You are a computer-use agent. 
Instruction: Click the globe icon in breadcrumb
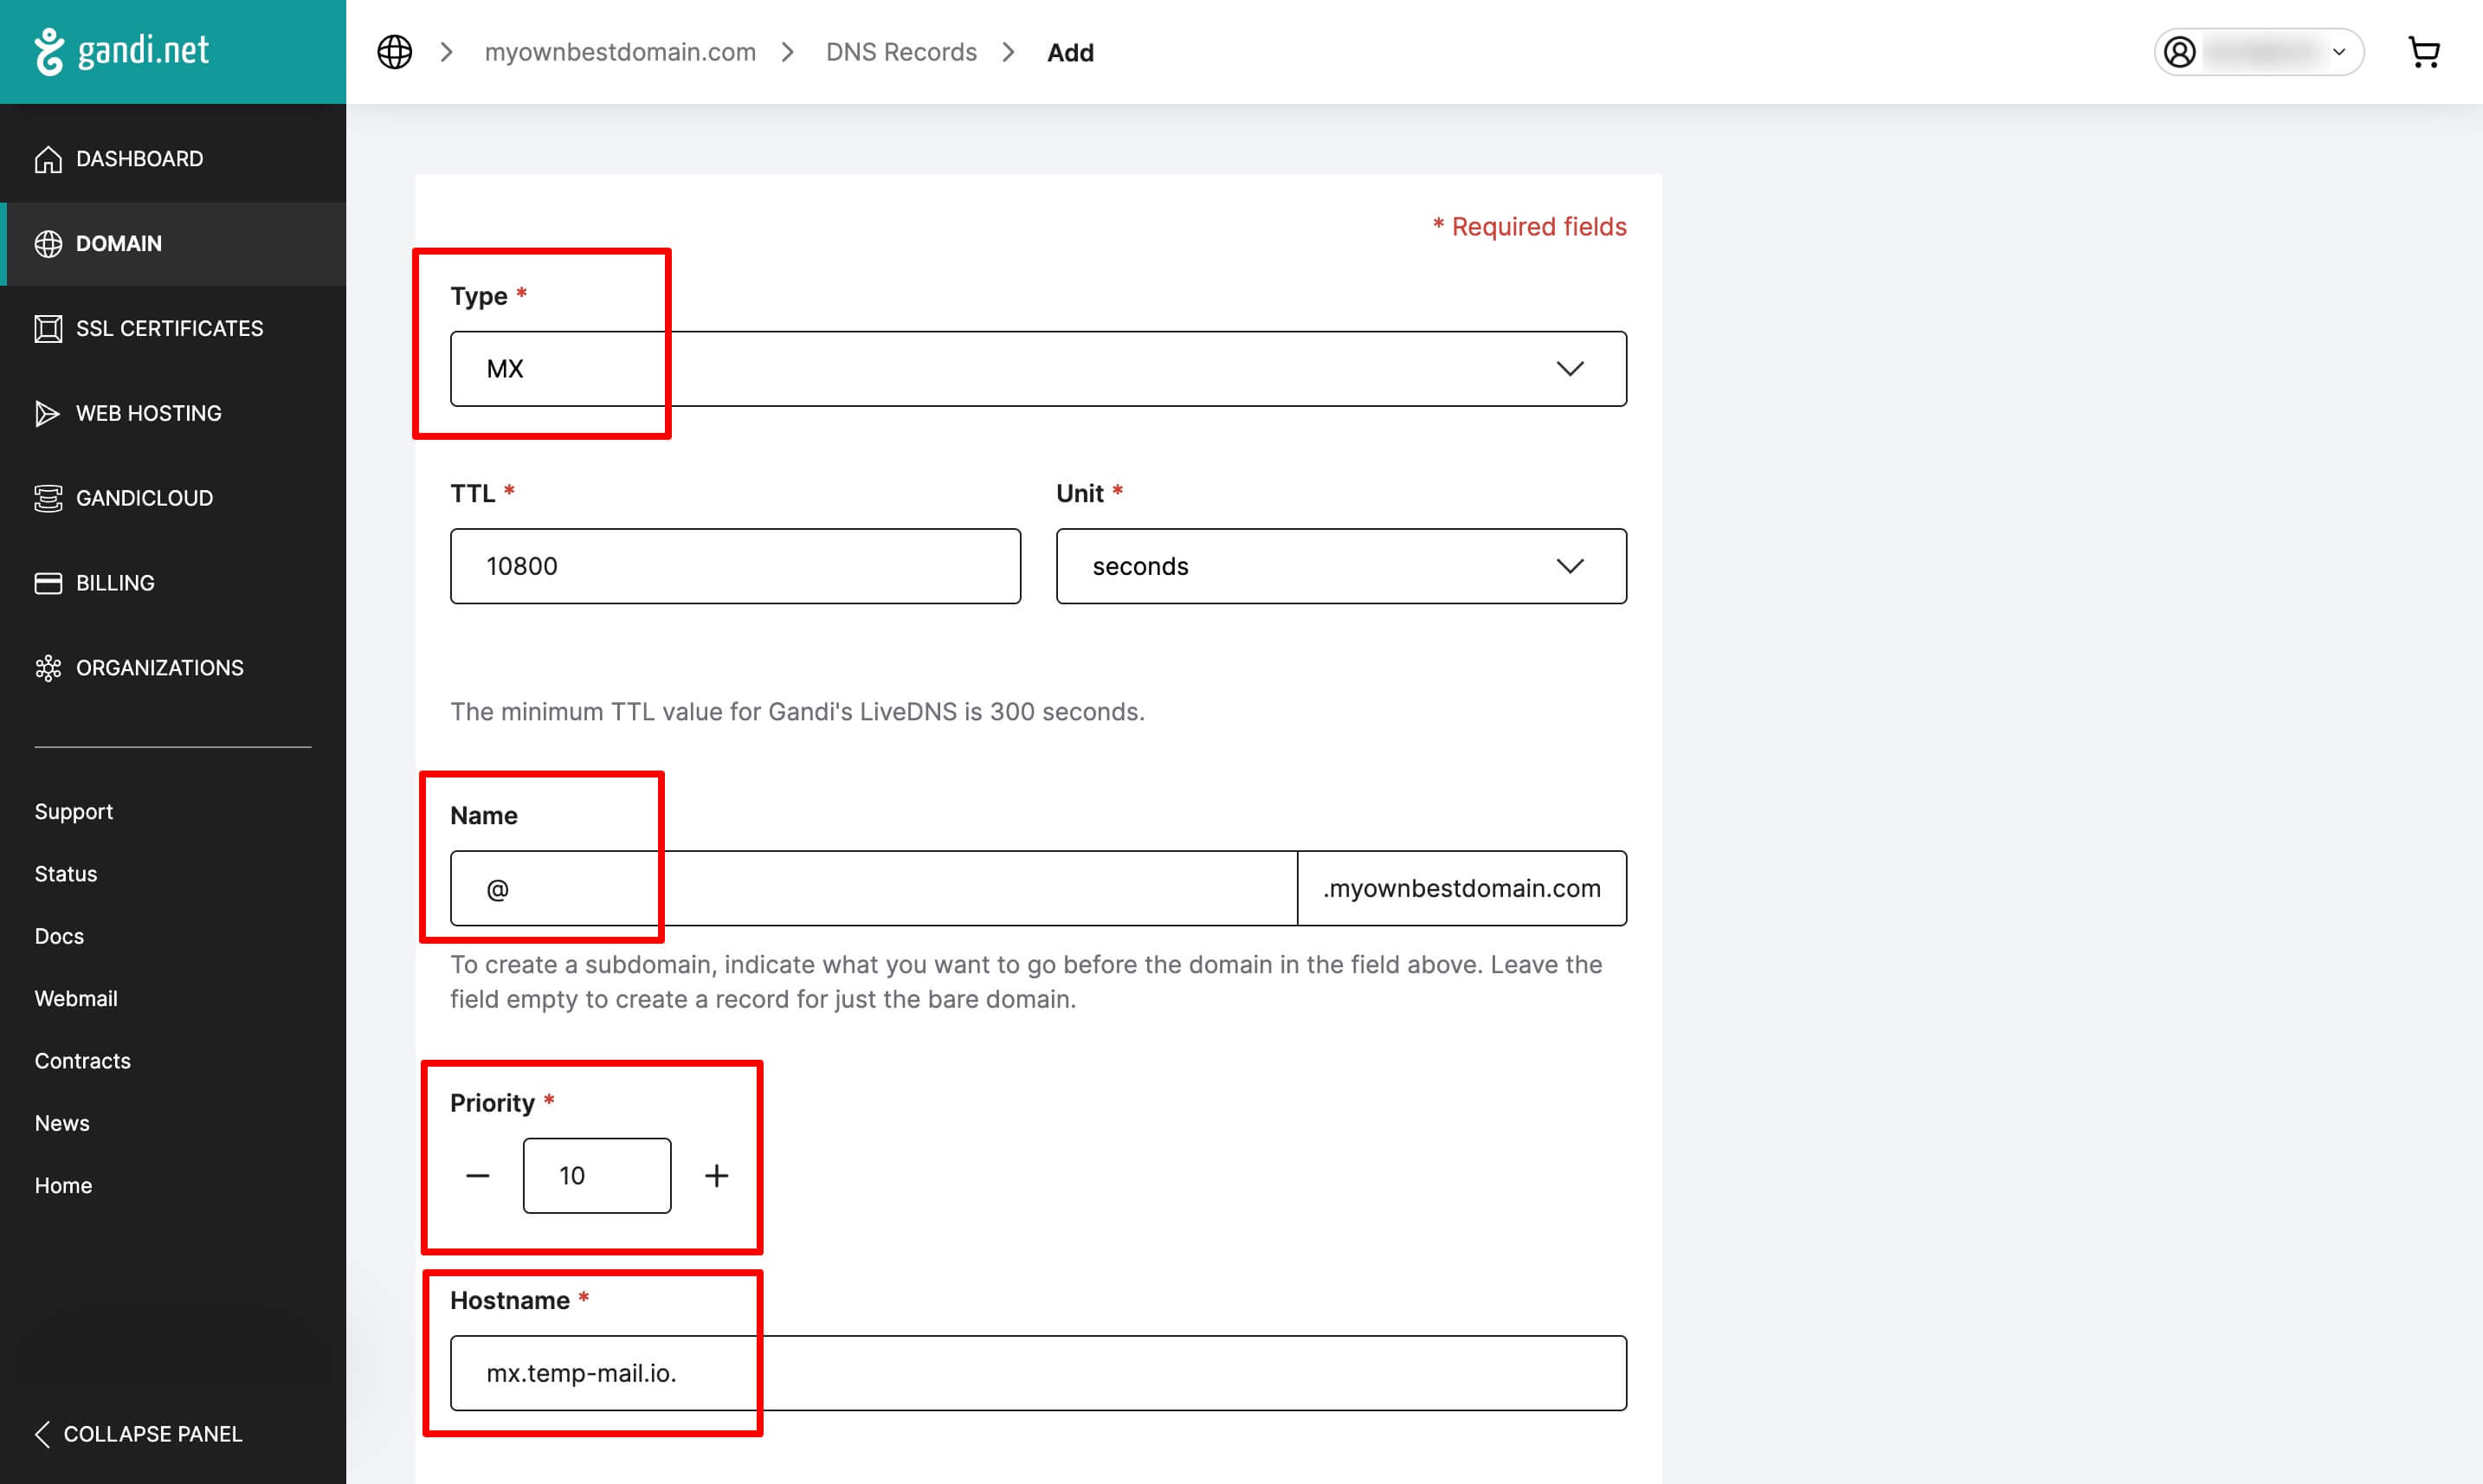(394, 52)
